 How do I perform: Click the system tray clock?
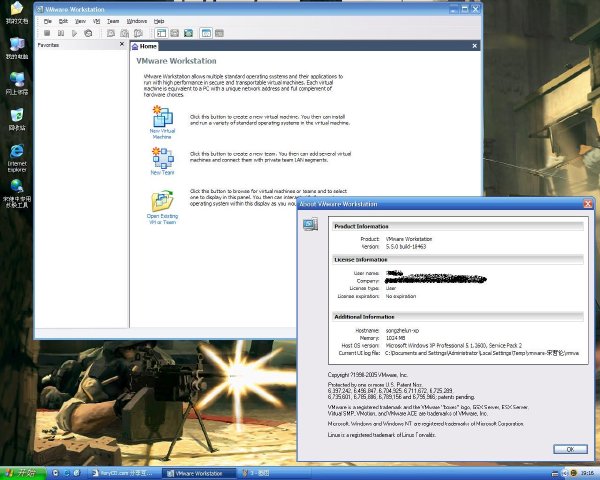588,473
